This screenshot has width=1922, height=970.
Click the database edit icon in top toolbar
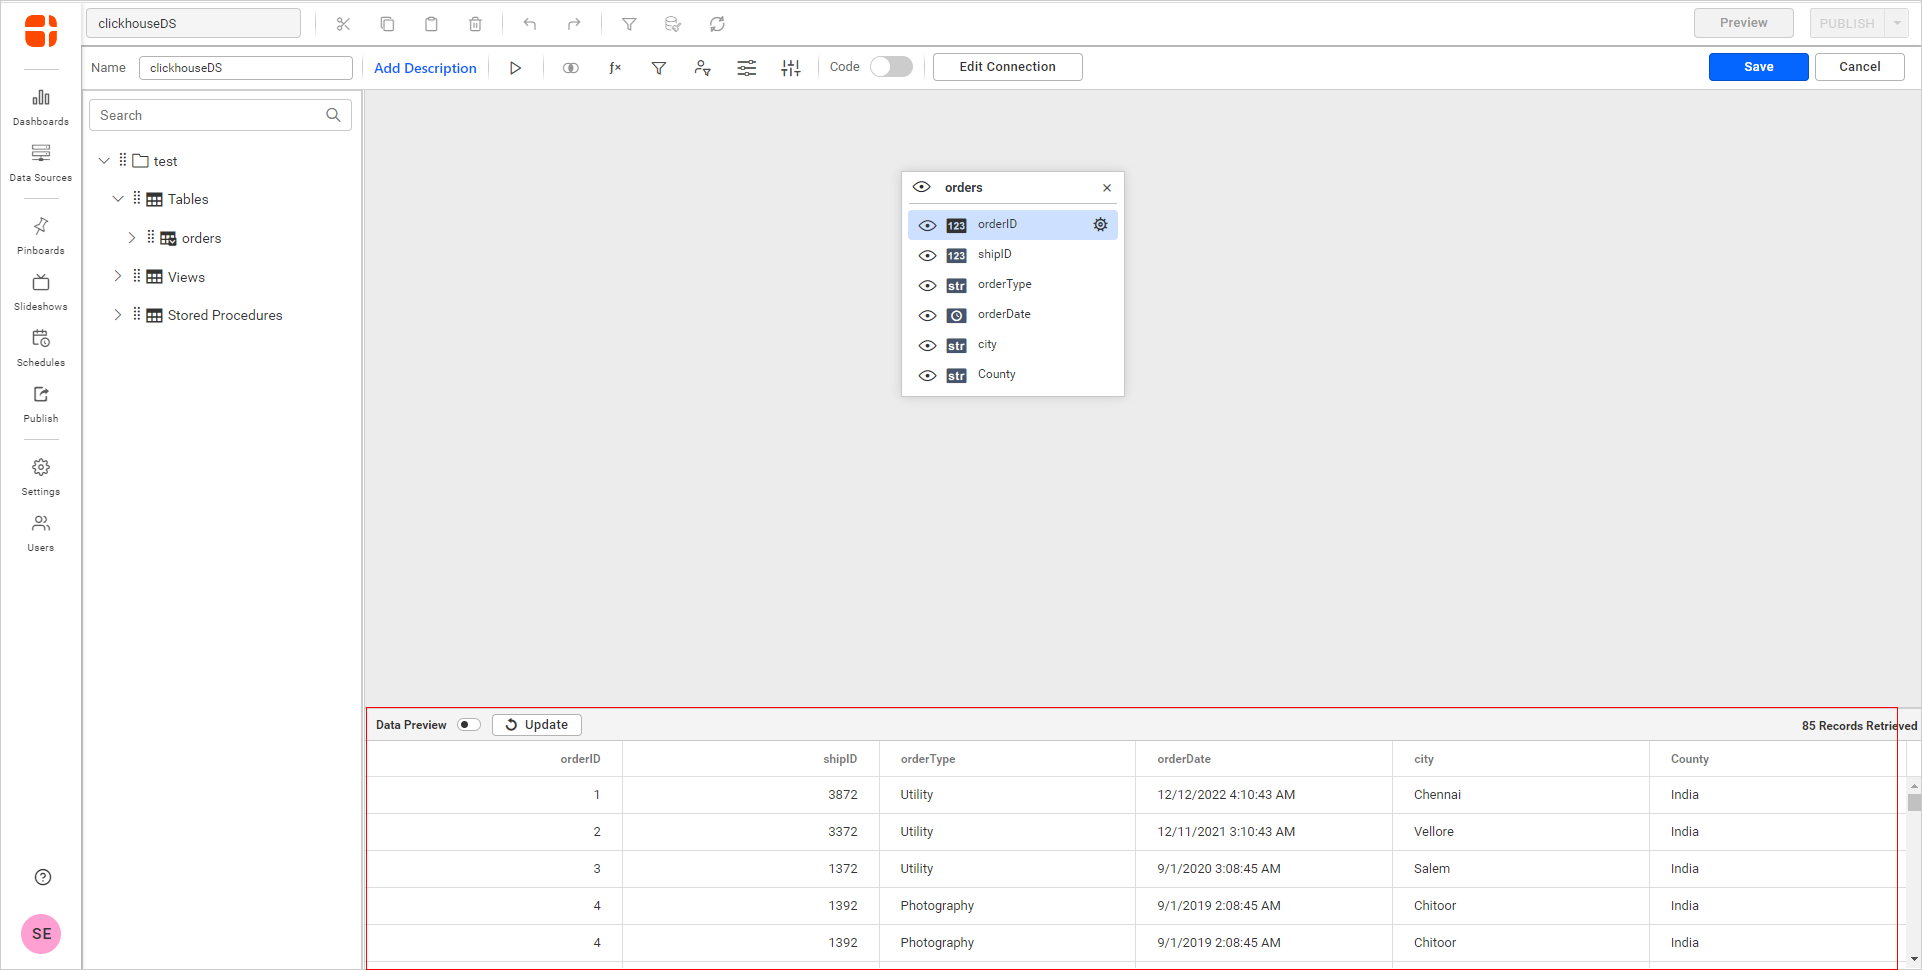coord(673,24)
